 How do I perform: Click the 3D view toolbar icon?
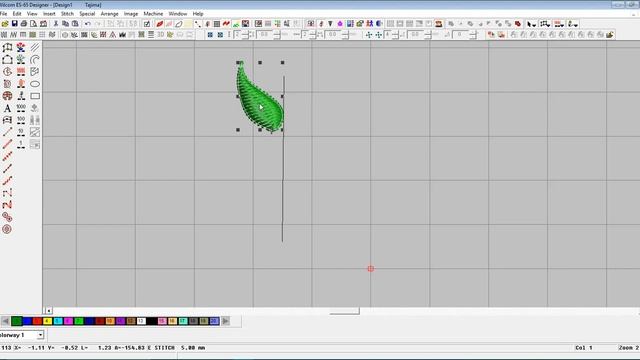tap(161, 35)
